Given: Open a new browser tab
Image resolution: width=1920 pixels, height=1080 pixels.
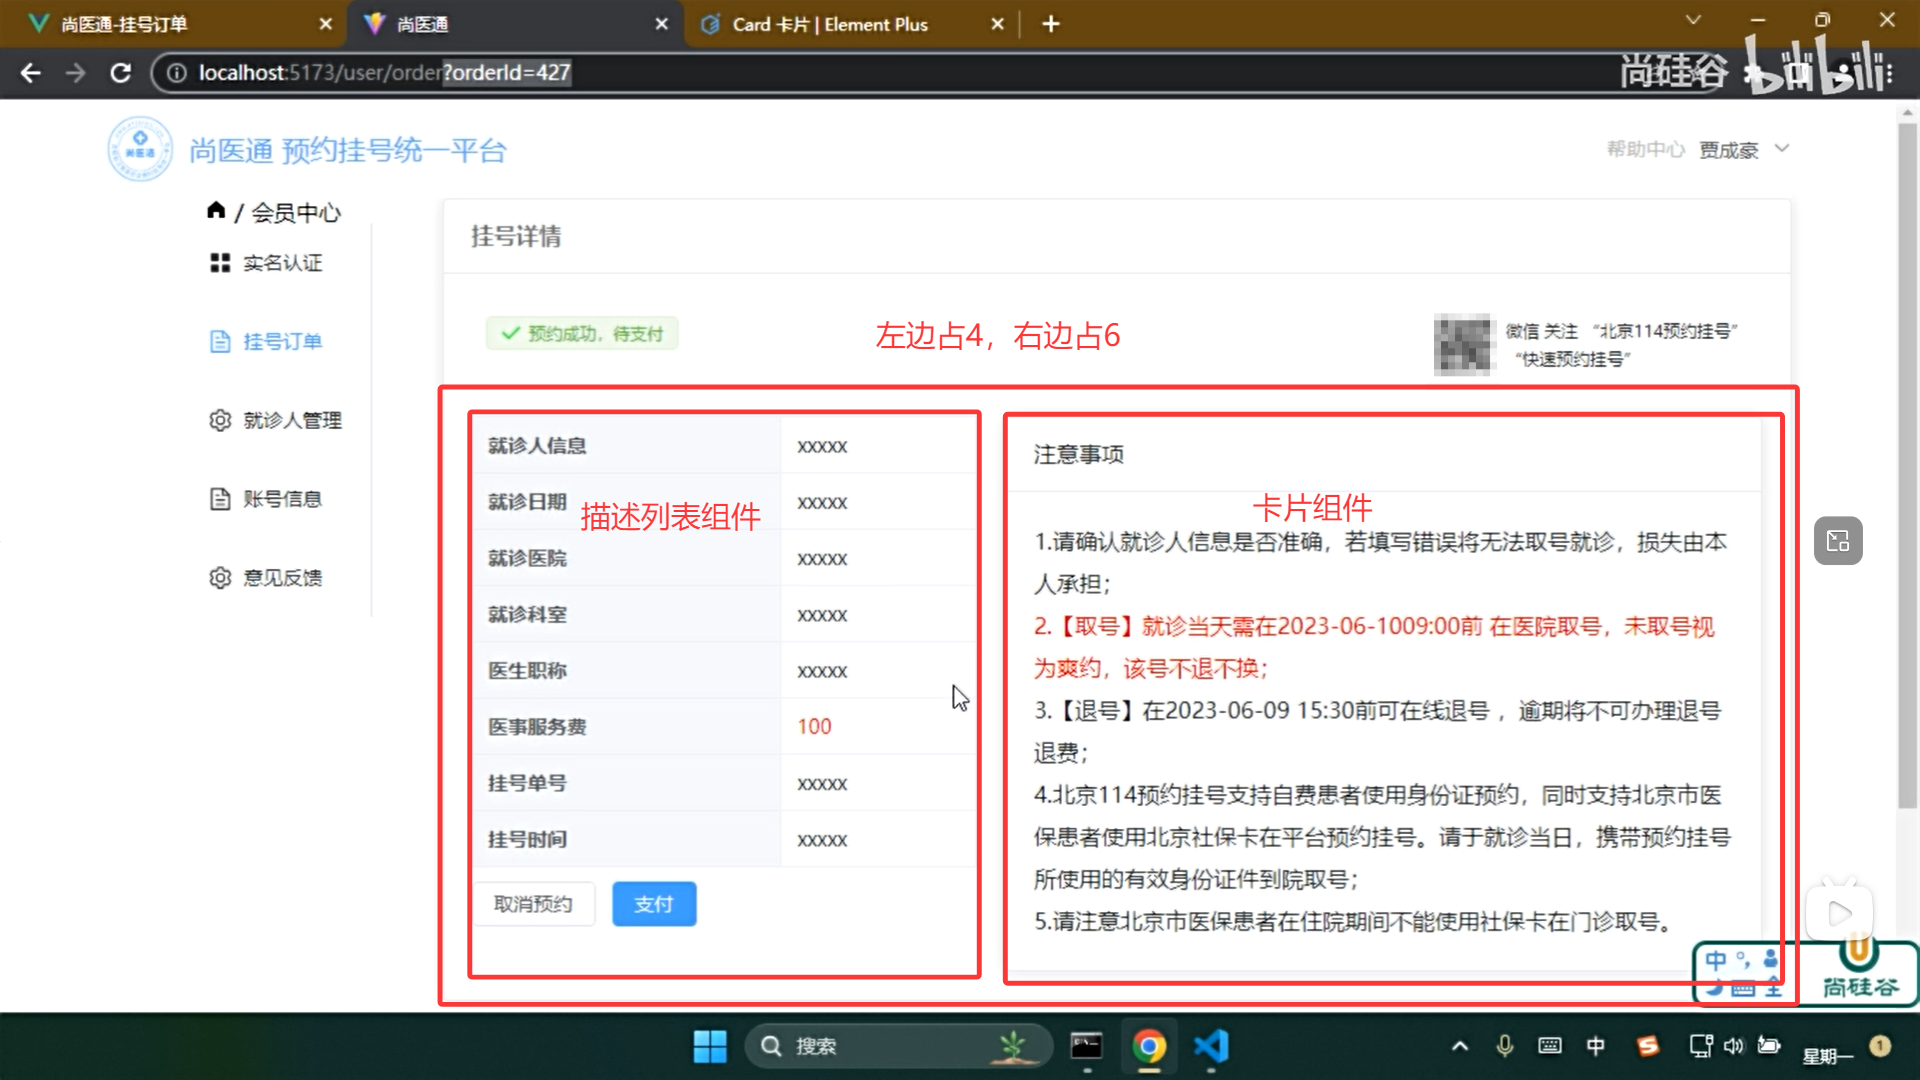Looking at the screenshot, I should coord(1050,24).
